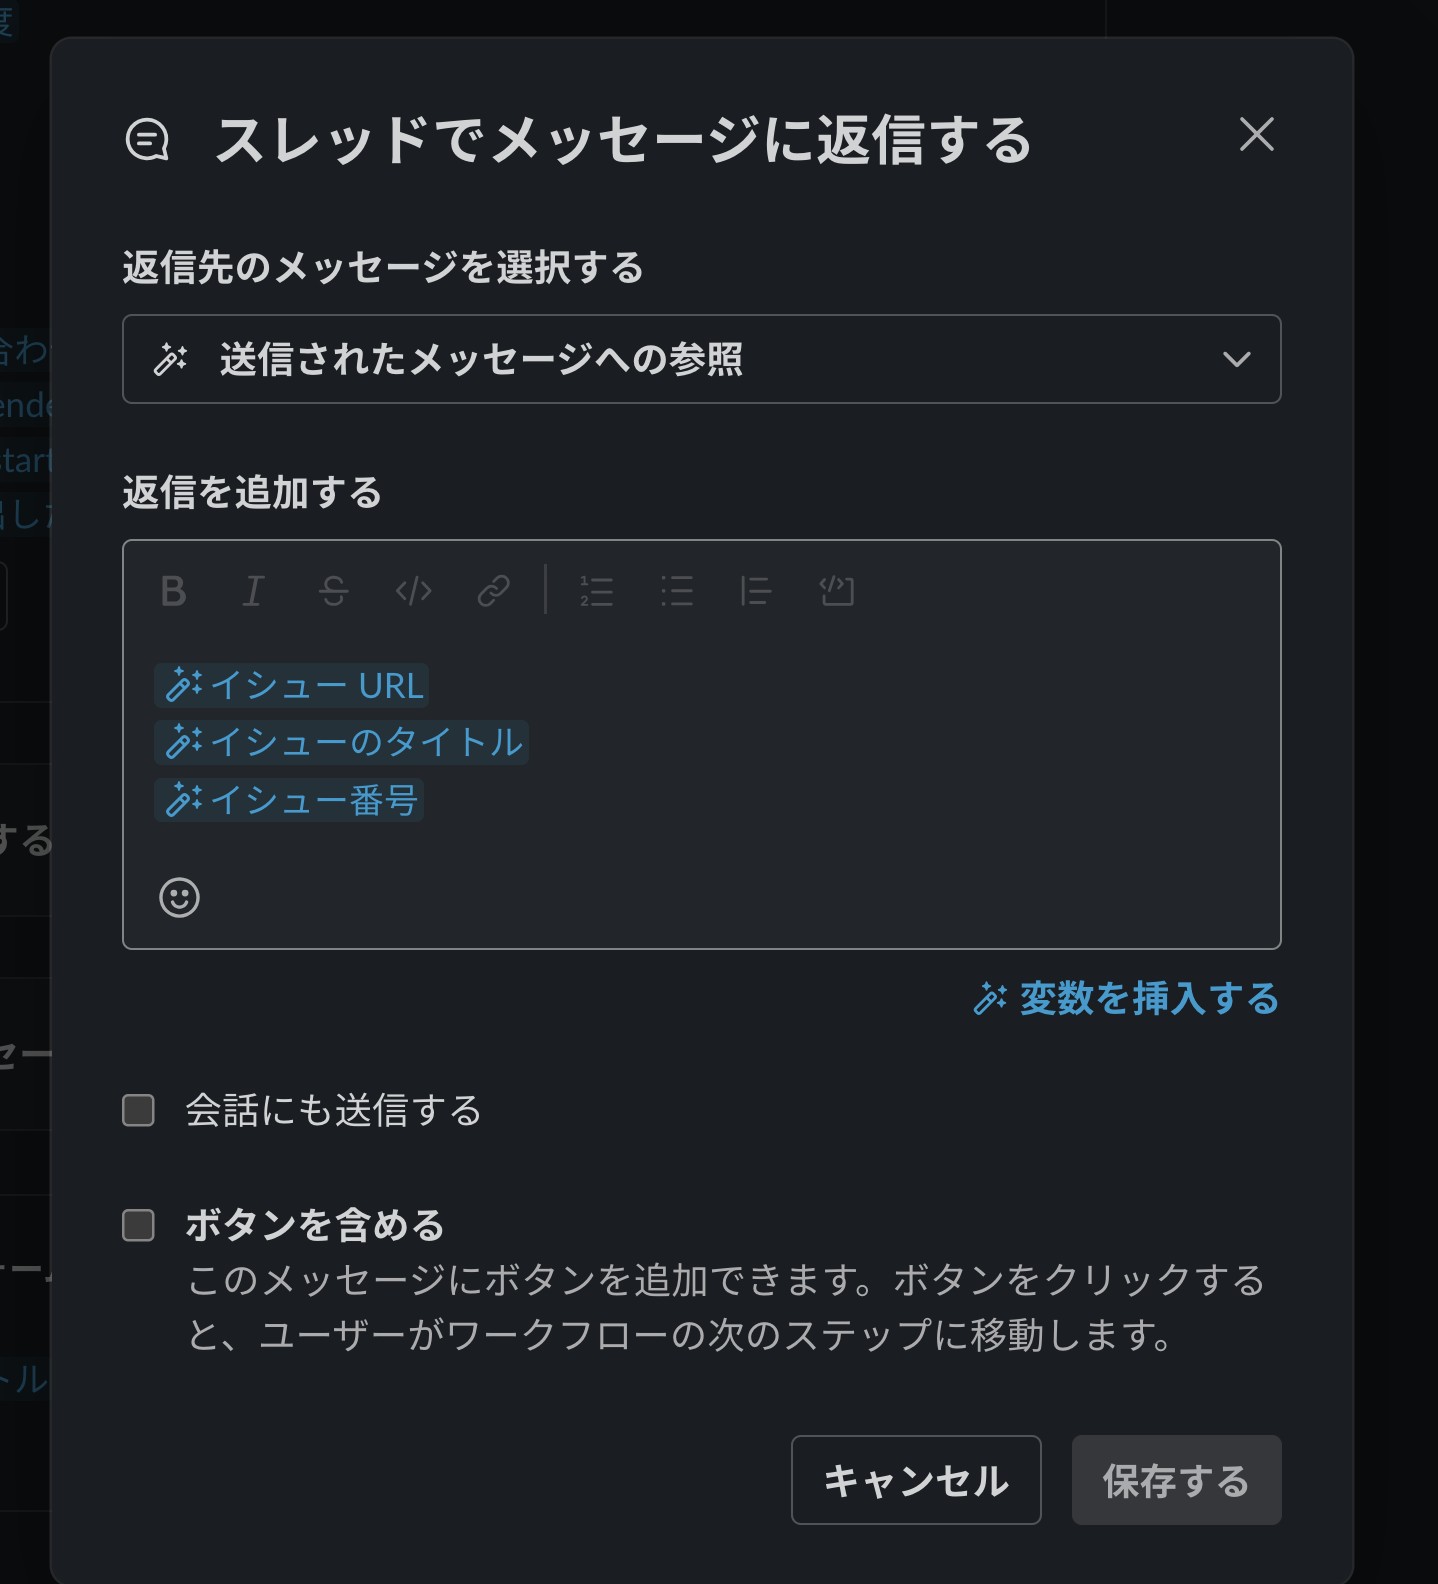Enable 会話にも送信する checkbox
1438x1584 pixels.
coord(137,1110)
